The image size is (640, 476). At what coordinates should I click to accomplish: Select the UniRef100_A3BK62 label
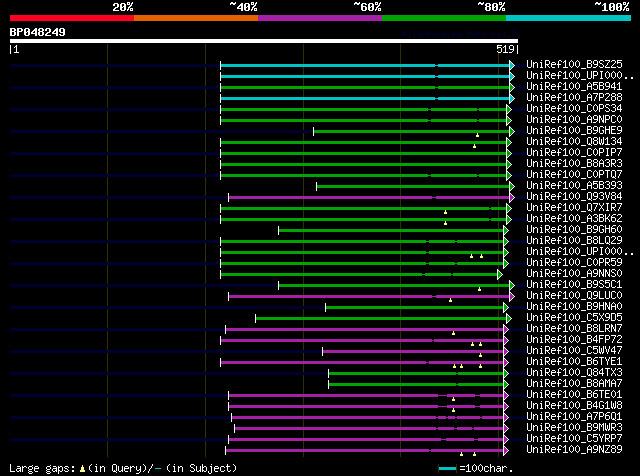coord(574,219)
